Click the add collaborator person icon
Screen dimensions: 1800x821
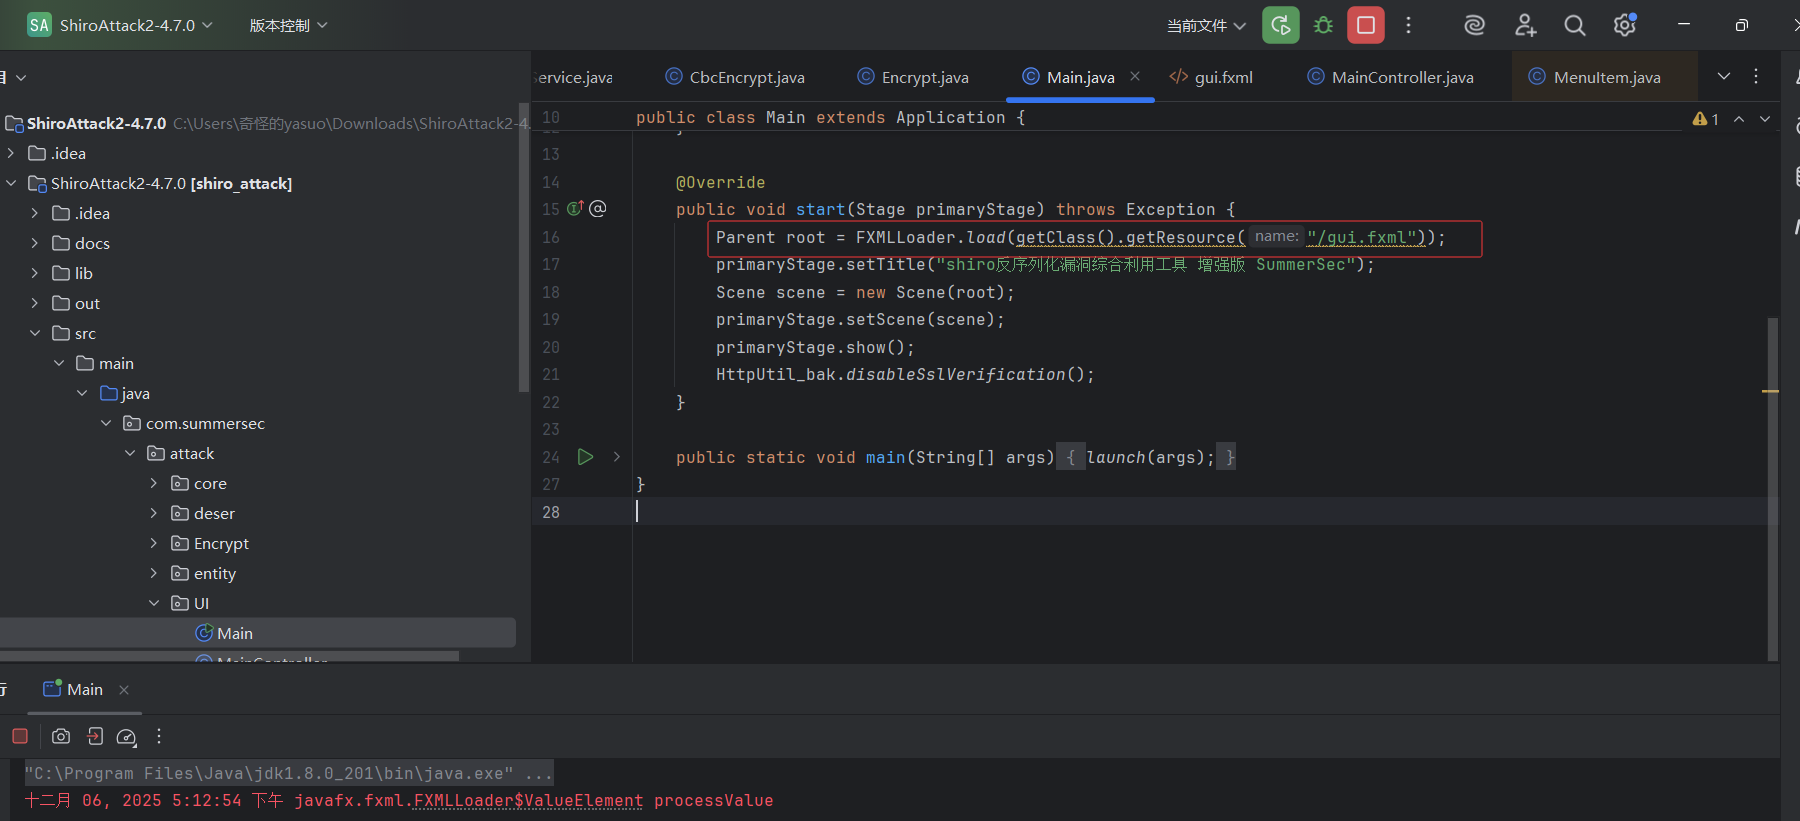pyautogui.click(x=1525, y=26)
